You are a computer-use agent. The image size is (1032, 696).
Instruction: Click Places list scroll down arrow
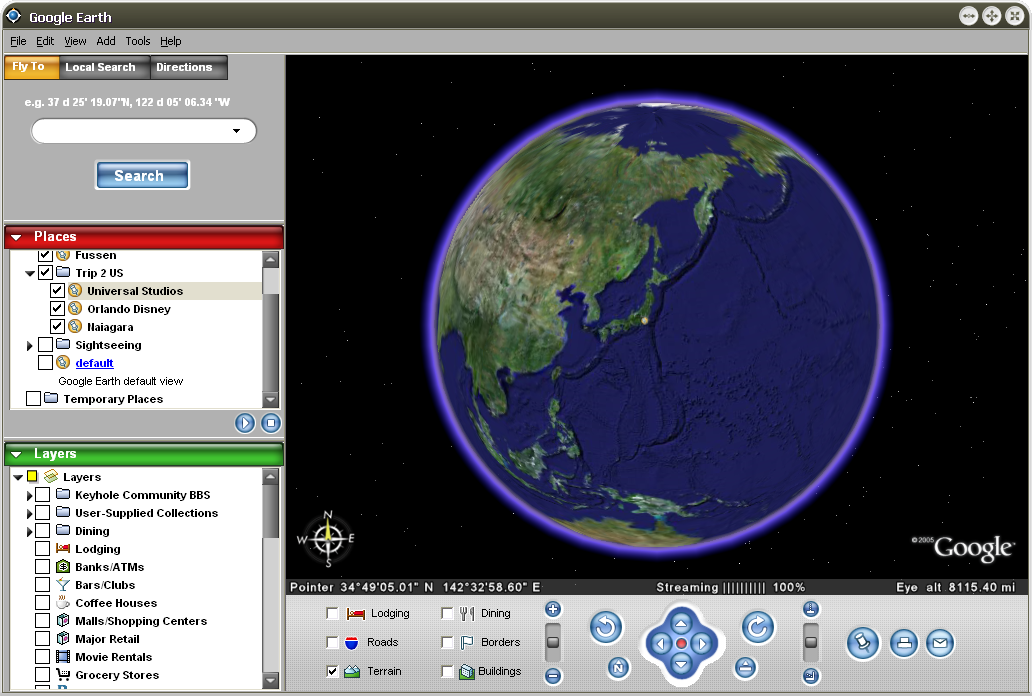click(271, 399)
